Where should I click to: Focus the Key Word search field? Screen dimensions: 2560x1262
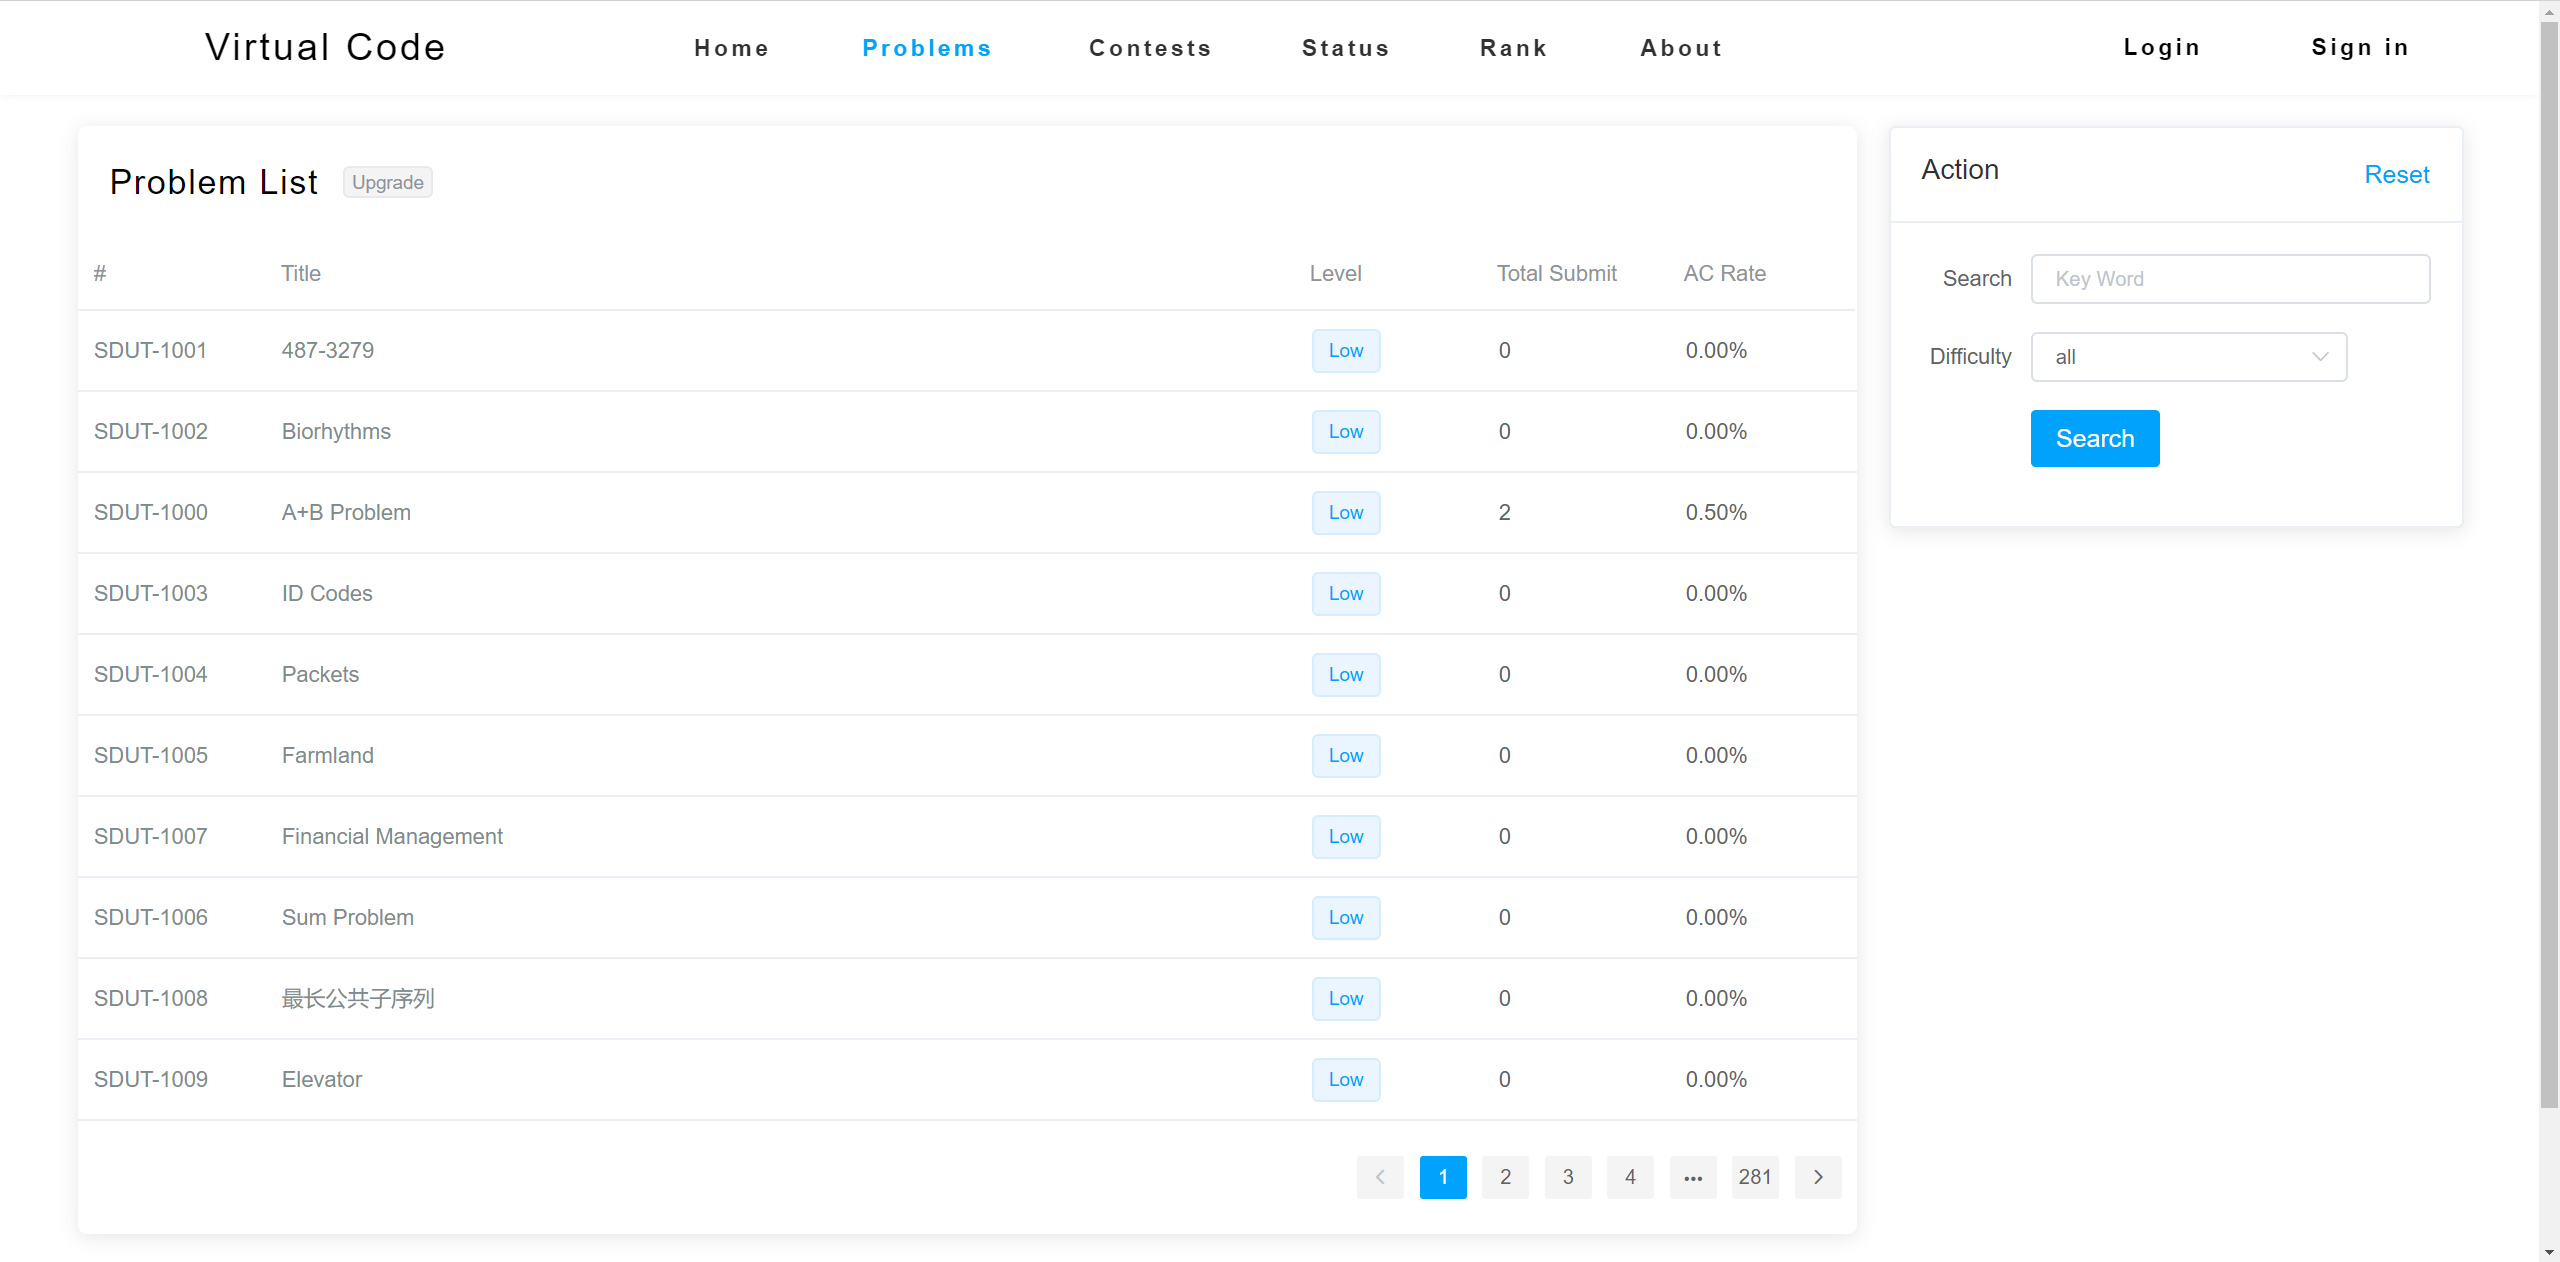2230,279
